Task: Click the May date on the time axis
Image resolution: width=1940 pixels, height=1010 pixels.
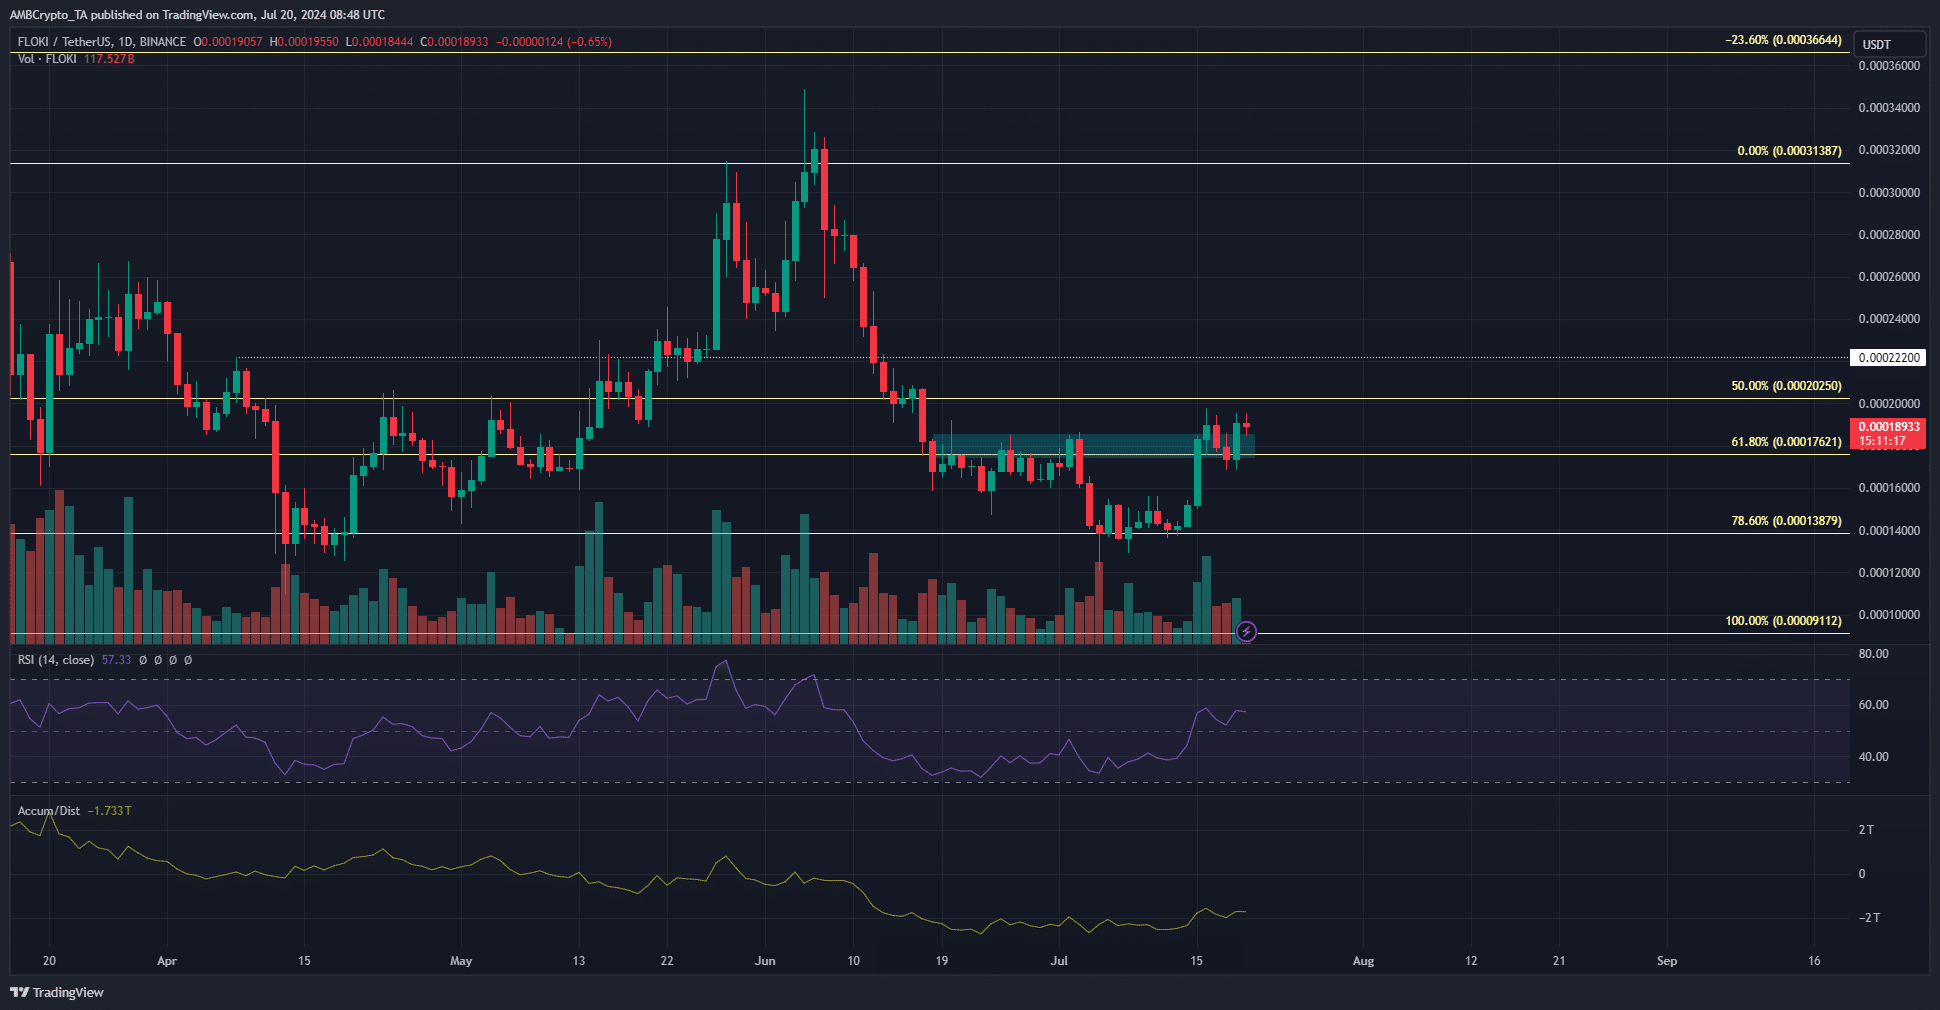Action: pyautogui.click(x=461, y=961)
